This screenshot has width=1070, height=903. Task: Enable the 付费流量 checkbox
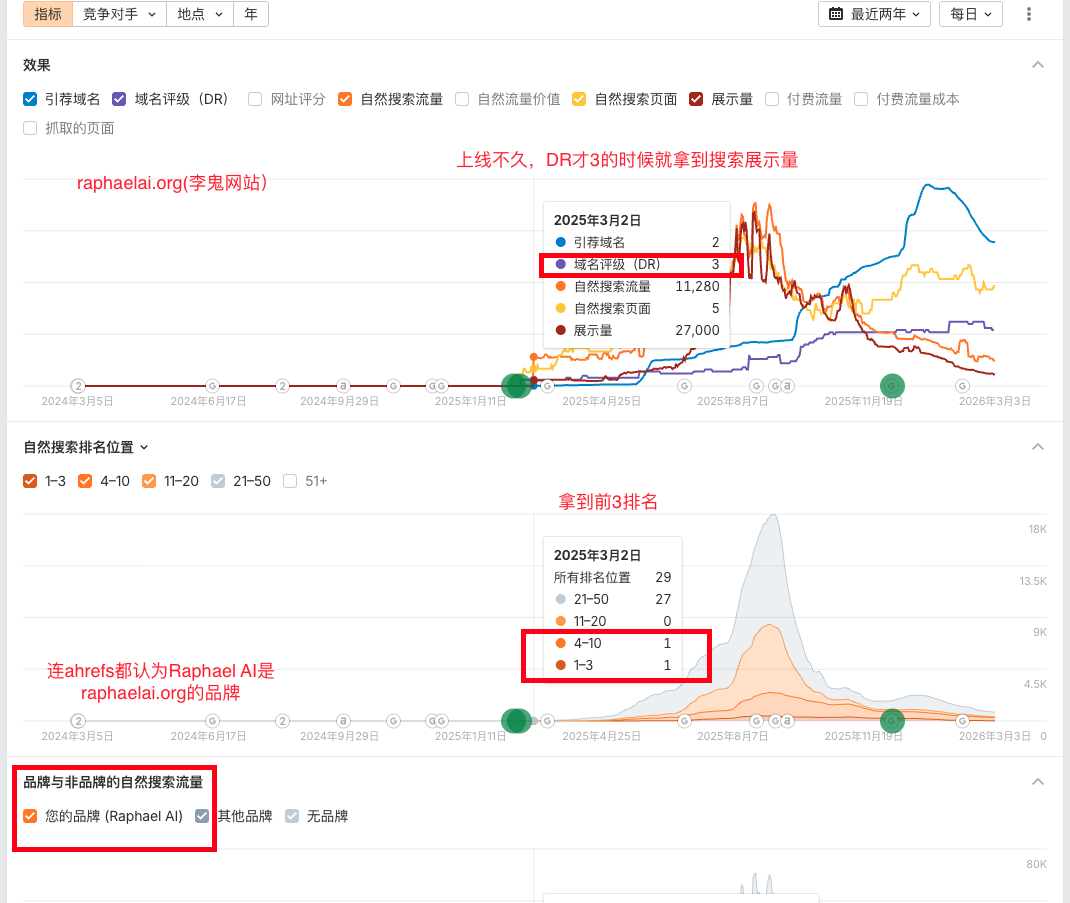(771, 99)
